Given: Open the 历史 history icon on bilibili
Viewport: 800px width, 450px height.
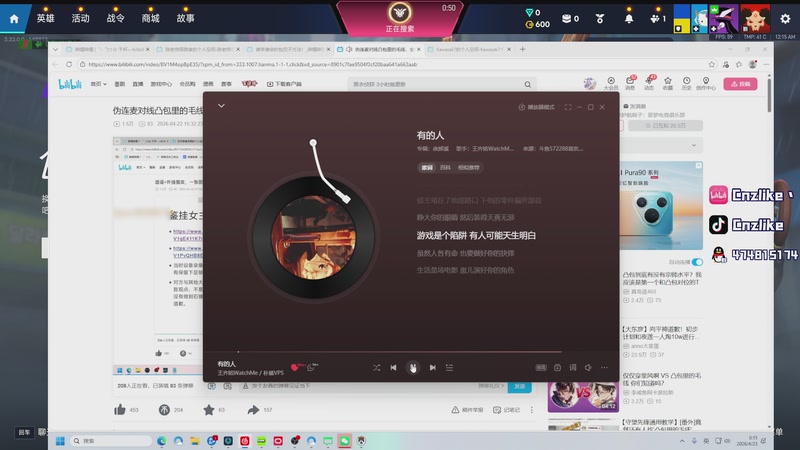Looking at the screenshot, I should pos(687,83).
